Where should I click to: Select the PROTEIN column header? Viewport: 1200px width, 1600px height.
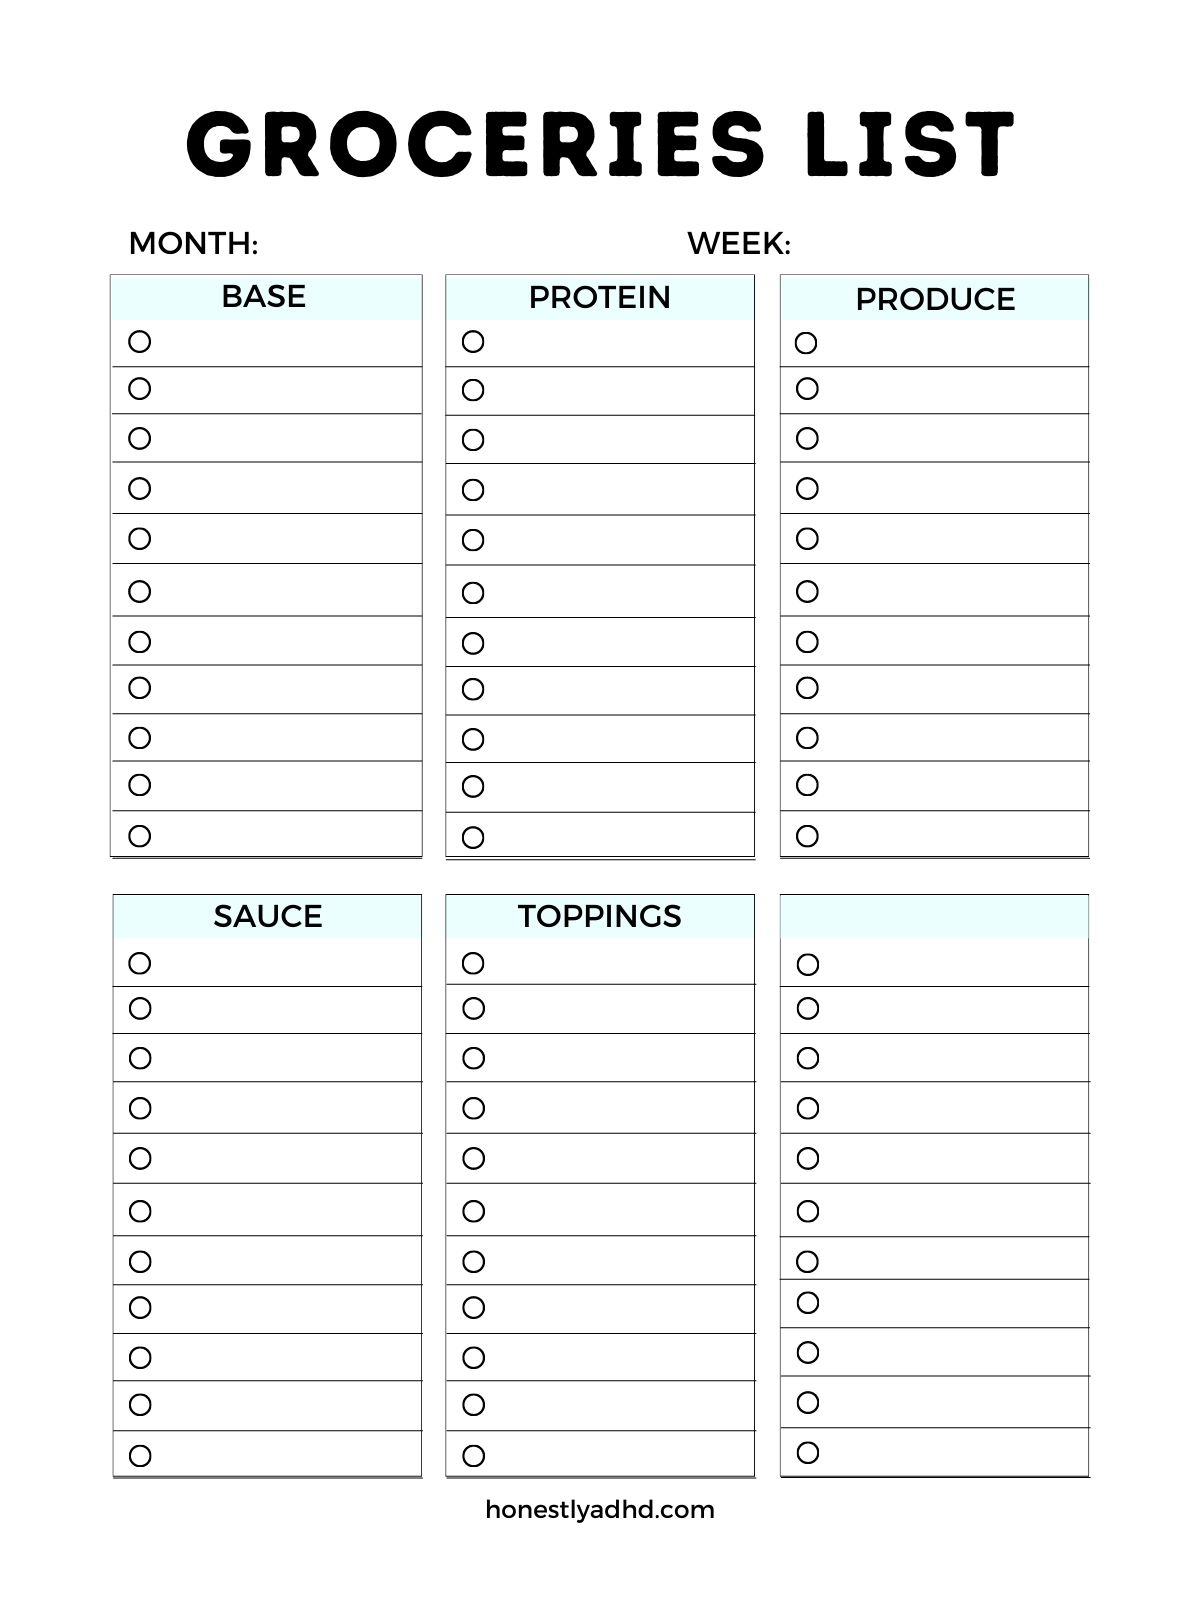tap(600, 297)
